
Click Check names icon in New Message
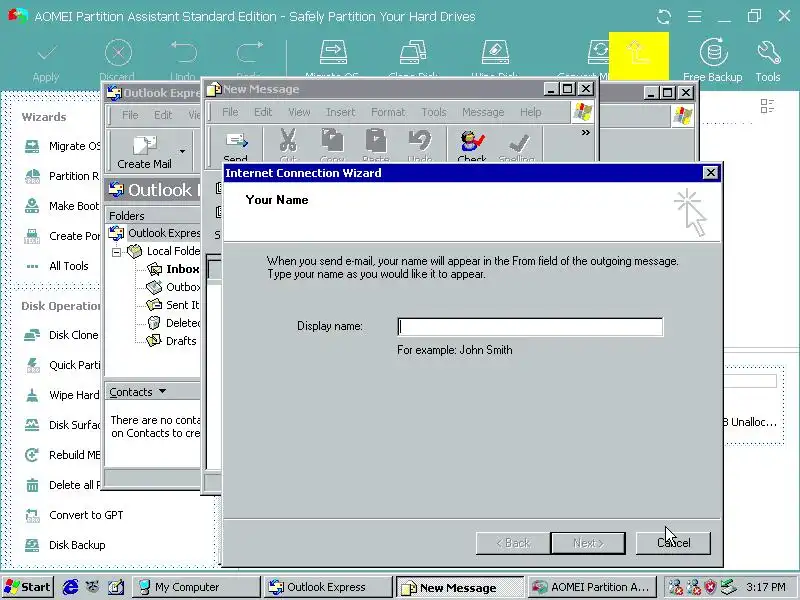point(472,143)
